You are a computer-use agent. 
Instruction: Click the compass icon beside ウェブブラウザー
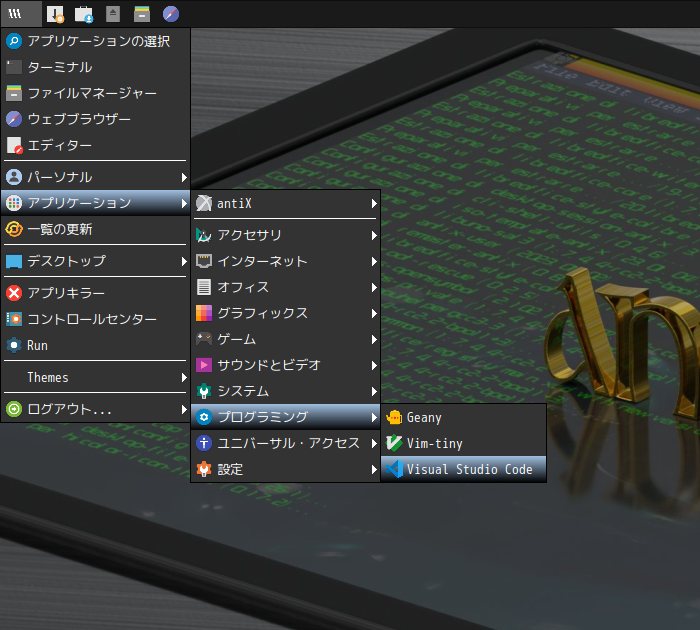pyautogui.click(x=14, y=119)
